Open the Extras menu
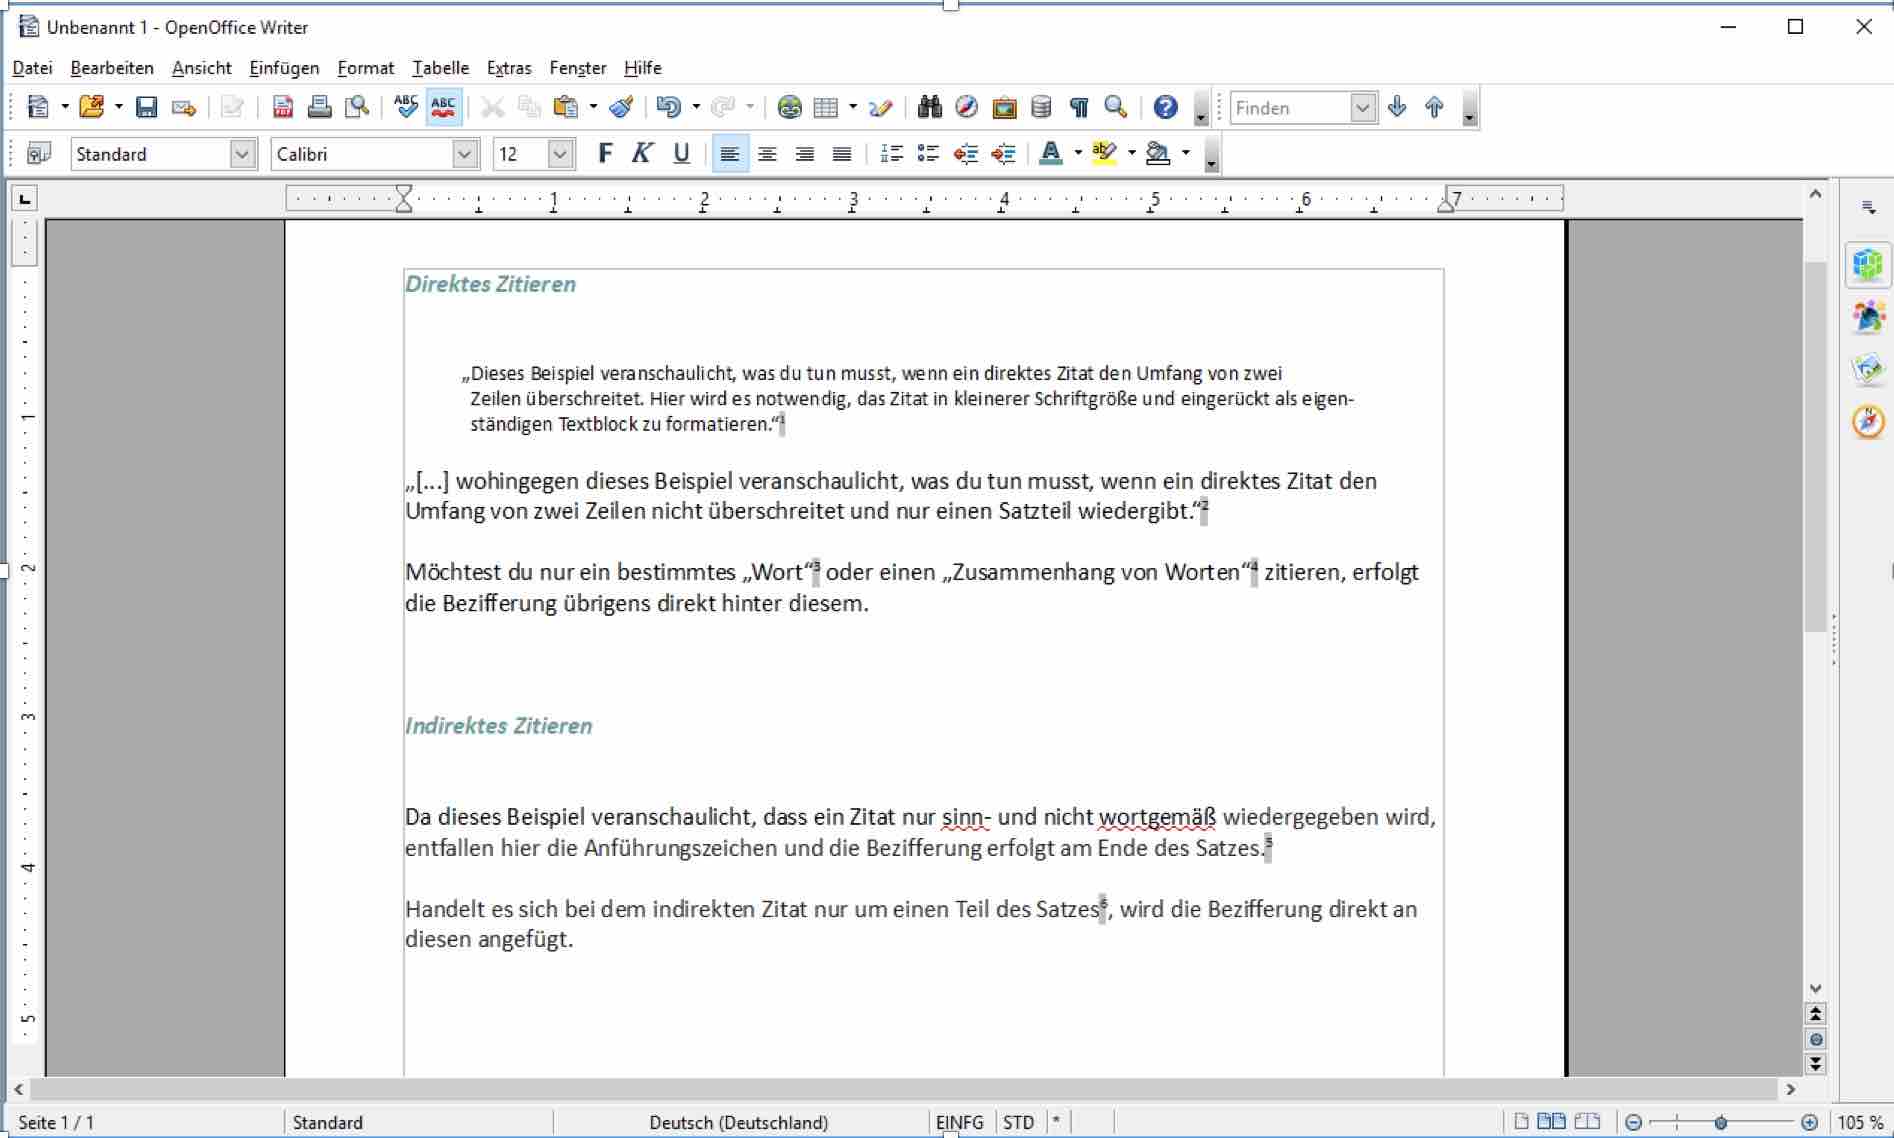 tap(508, 68)
